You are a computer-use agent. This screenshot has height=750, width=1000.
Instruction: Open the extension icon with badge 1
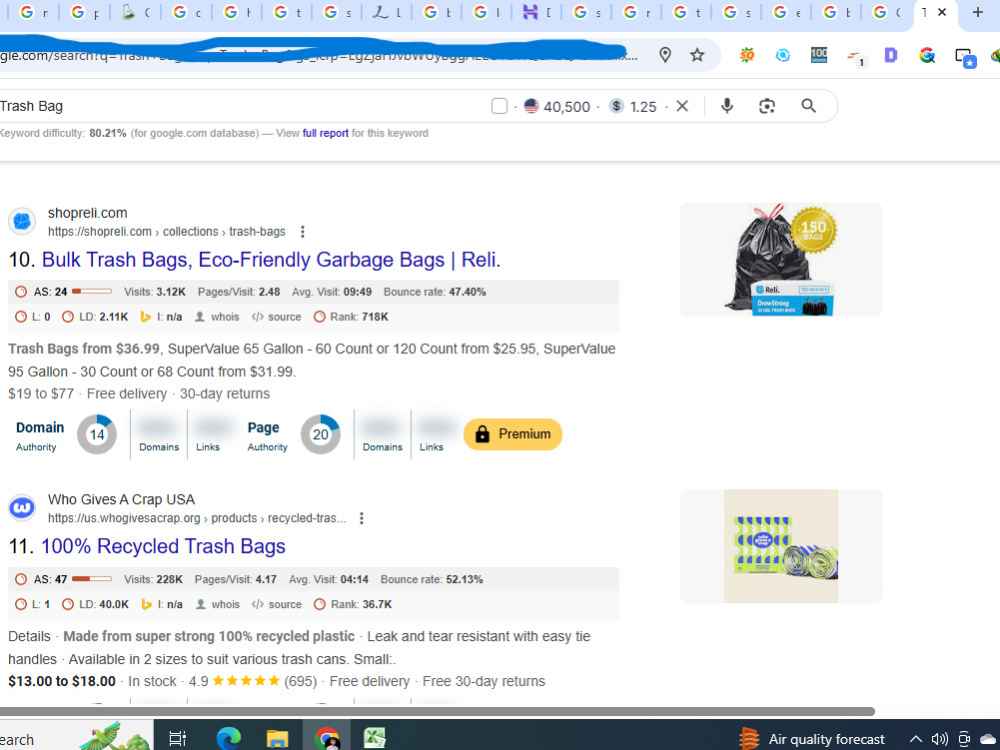click(x=855, y=57)
